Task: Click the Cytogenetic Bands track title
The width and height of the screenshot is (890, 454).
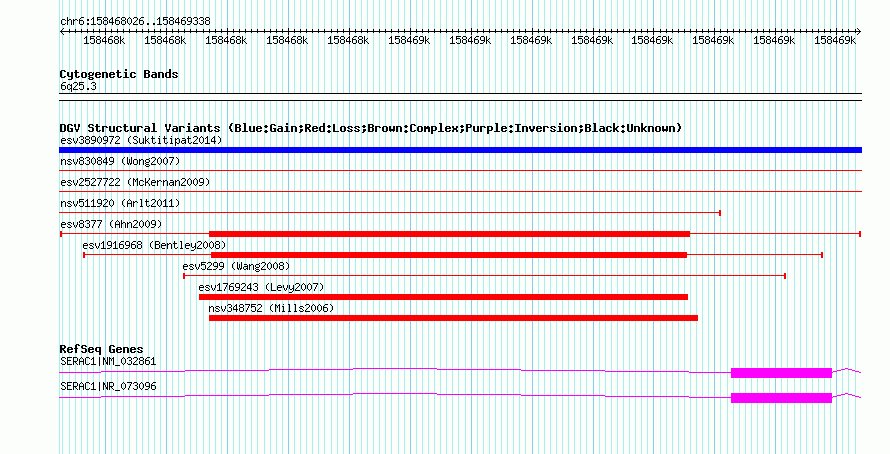Action: point(119,74)
